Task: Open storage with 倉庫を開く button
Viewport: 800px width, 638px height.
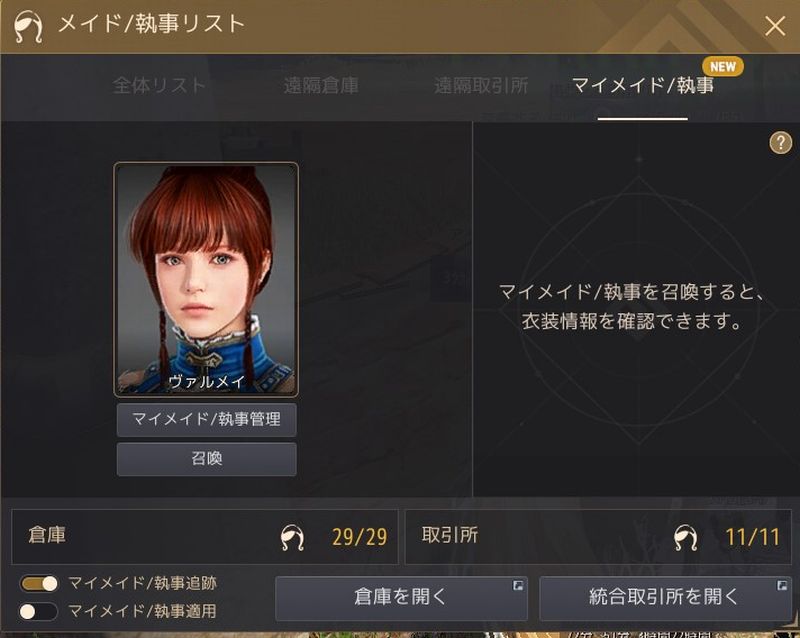Action: [x=401, y=598]
